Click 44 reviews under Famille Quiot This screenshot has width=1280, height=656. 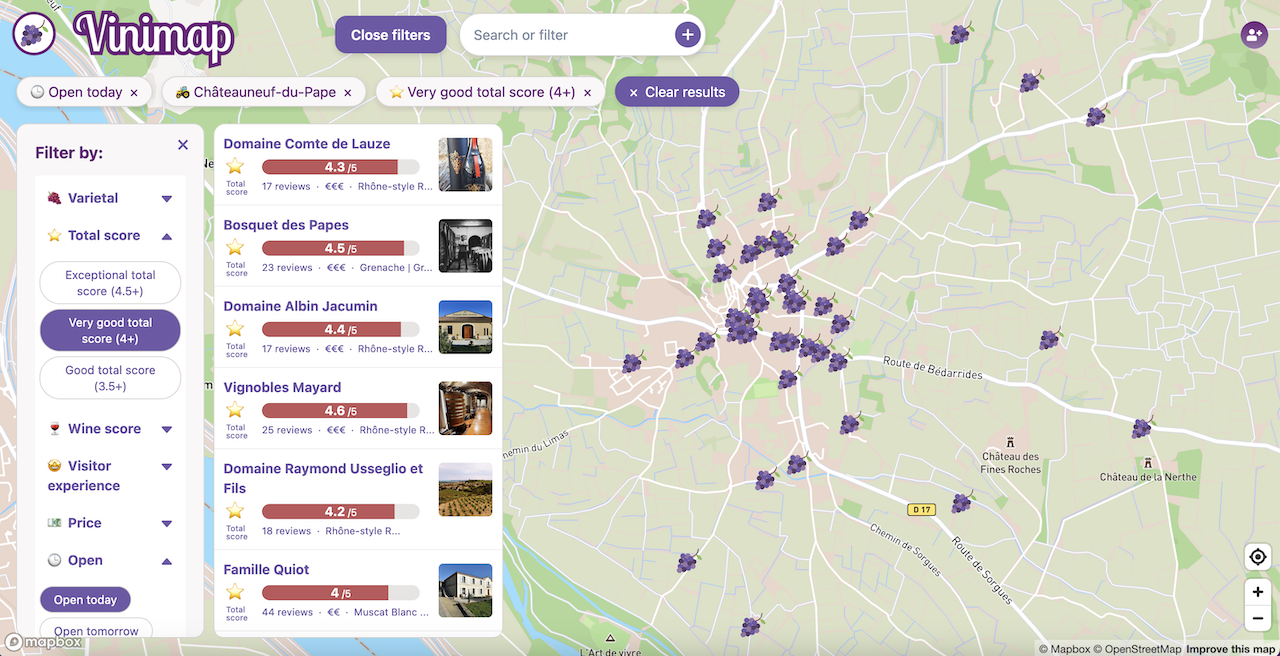tap(287, 612)
